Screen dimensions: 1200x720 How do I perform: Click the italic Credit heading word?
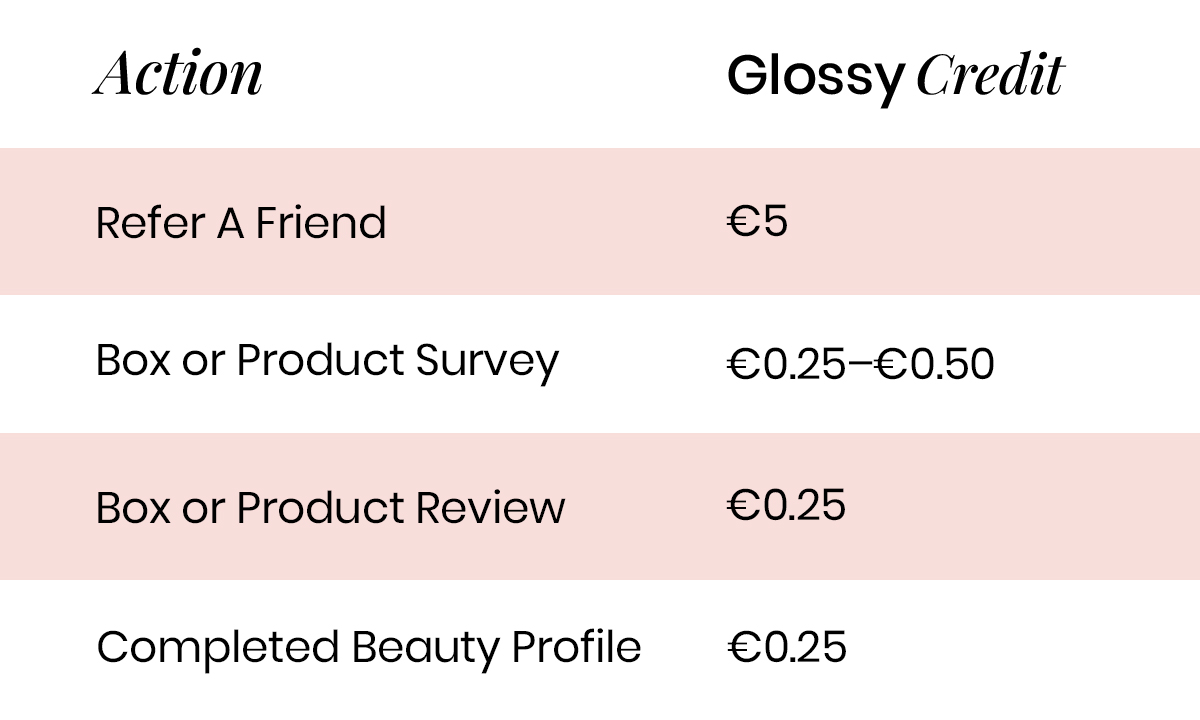[990, 74]
